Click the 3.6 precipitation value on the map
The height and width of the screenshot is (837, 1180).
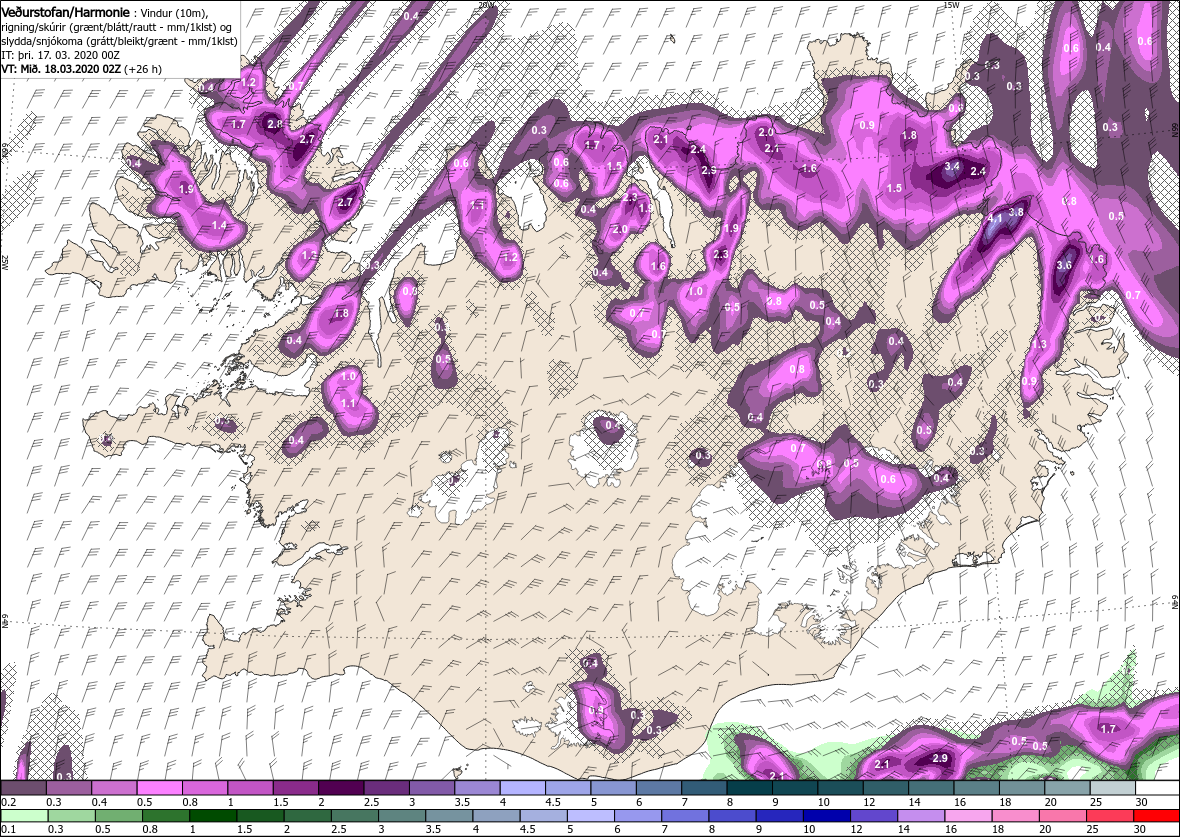pos(1064,265)
